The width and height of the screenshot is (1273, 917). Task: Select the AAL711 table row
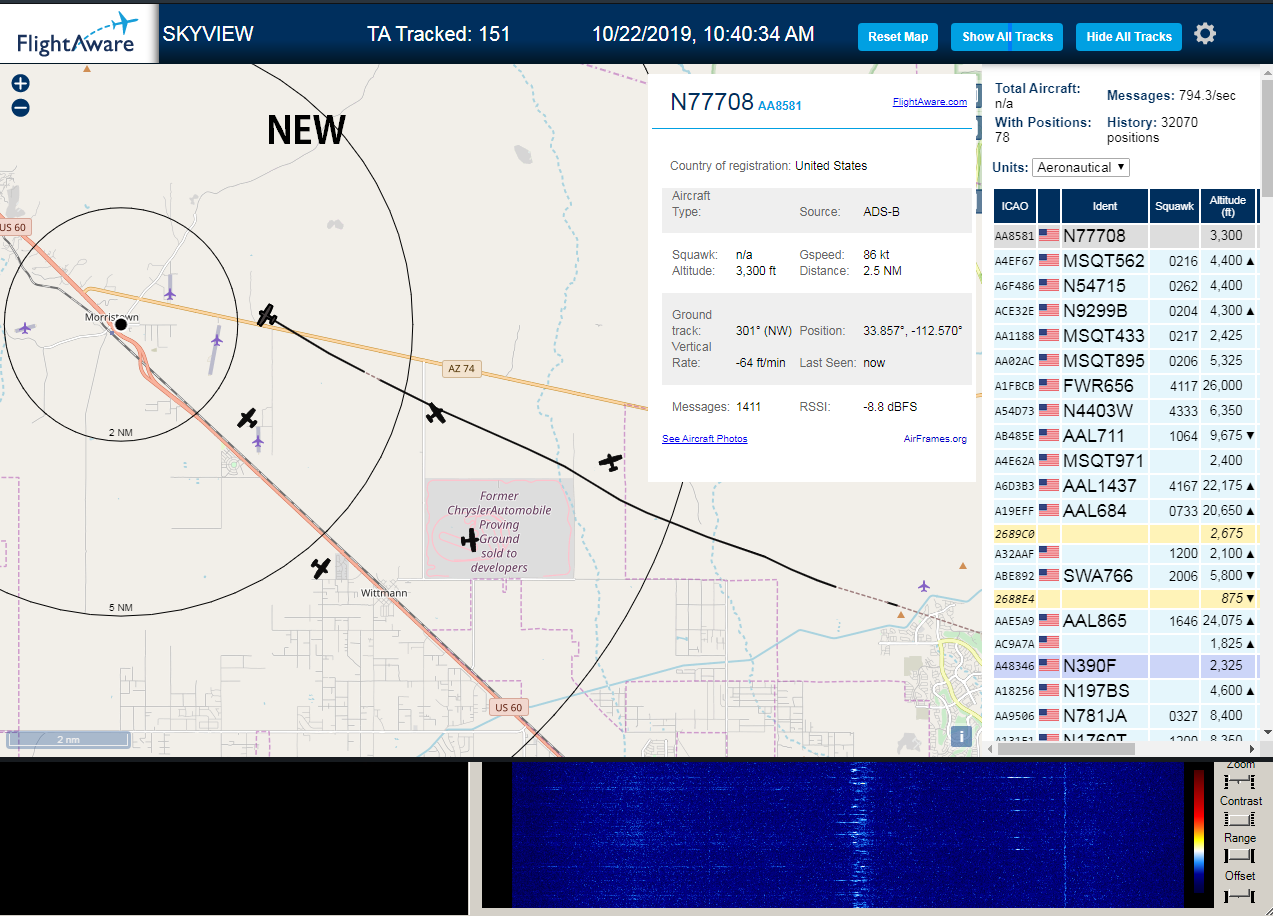pyautogui.click(x=1125, y=436)
